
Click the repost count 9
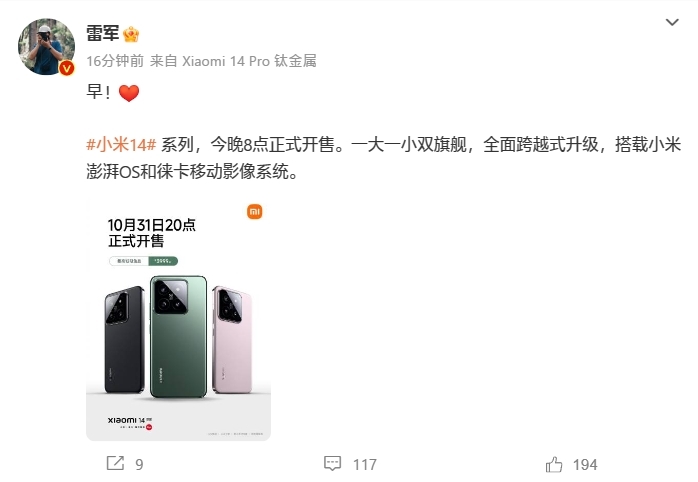pyautogui.click(x=139, y=465)
